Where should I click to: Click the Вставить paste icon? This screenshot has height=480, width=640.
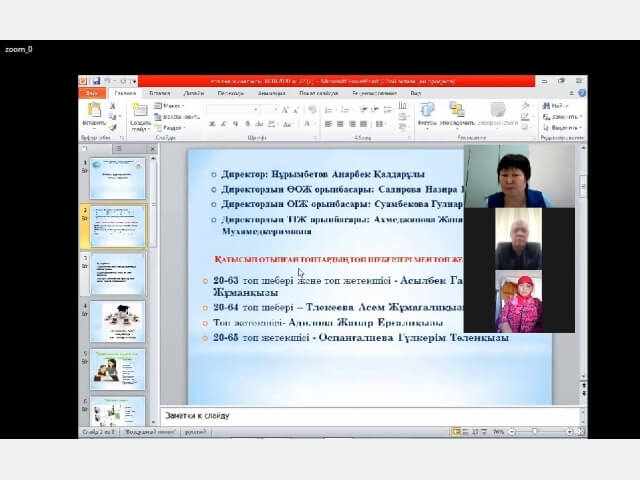pos(94,110)
